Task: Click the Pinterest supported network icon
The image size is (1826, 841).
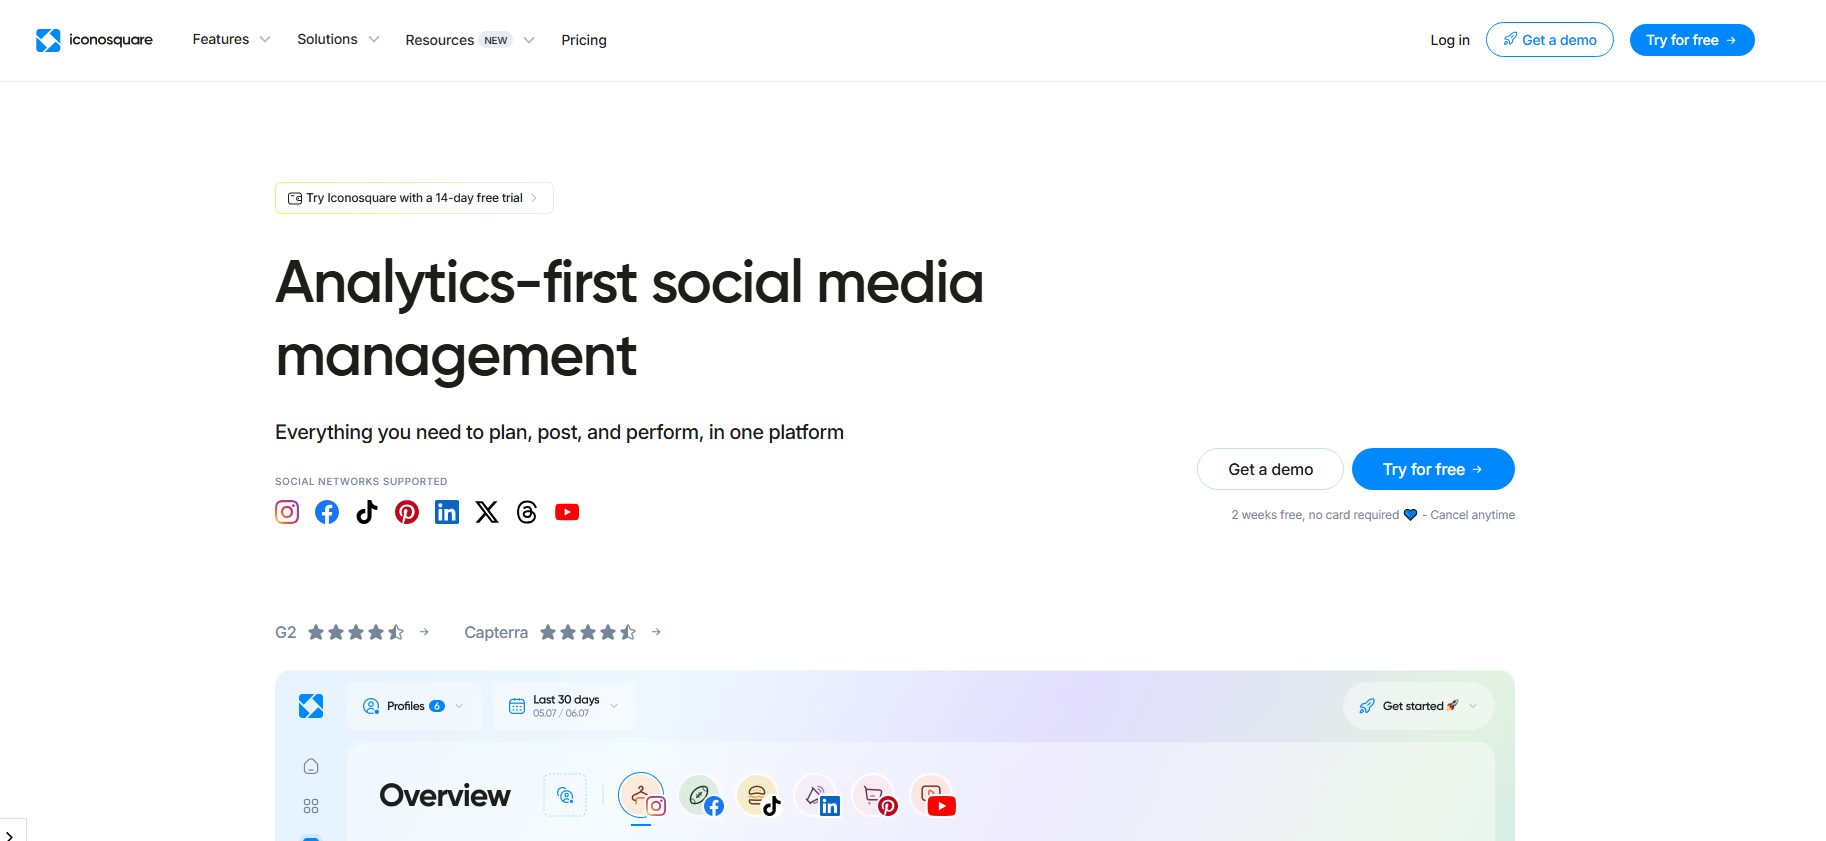Action: 407,512
